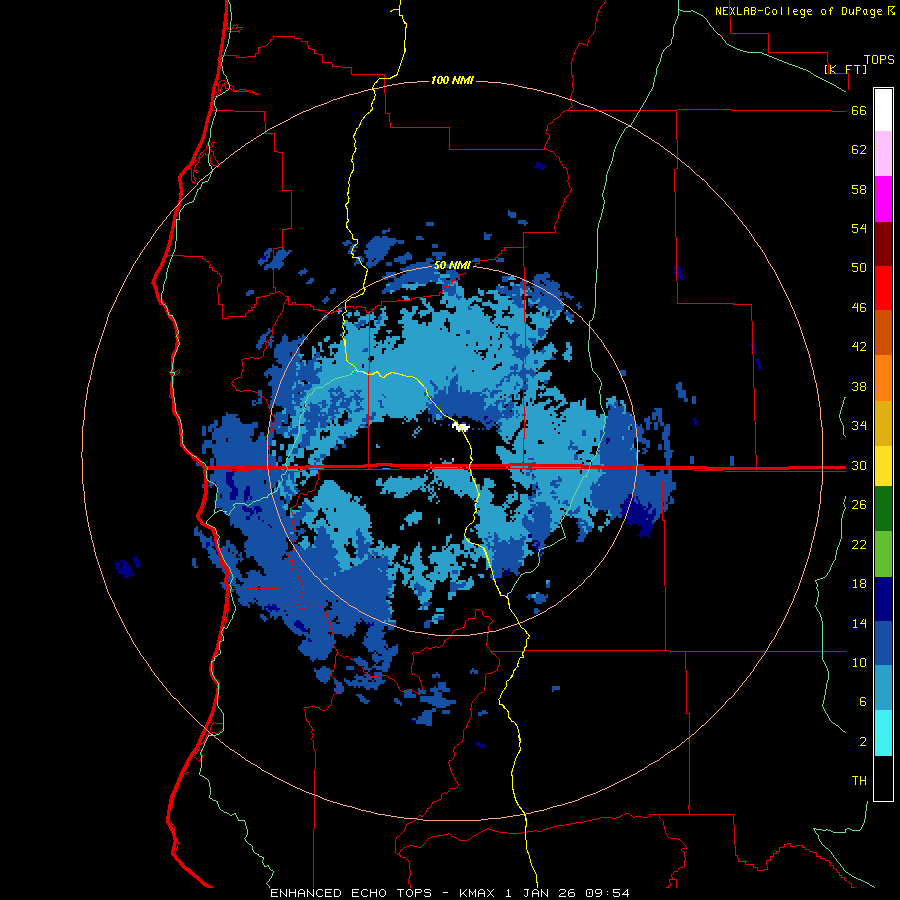Viewport: 900px width, 900px height.
Task: Click the 100 NMI range ring label
Action: coord(452,80)
